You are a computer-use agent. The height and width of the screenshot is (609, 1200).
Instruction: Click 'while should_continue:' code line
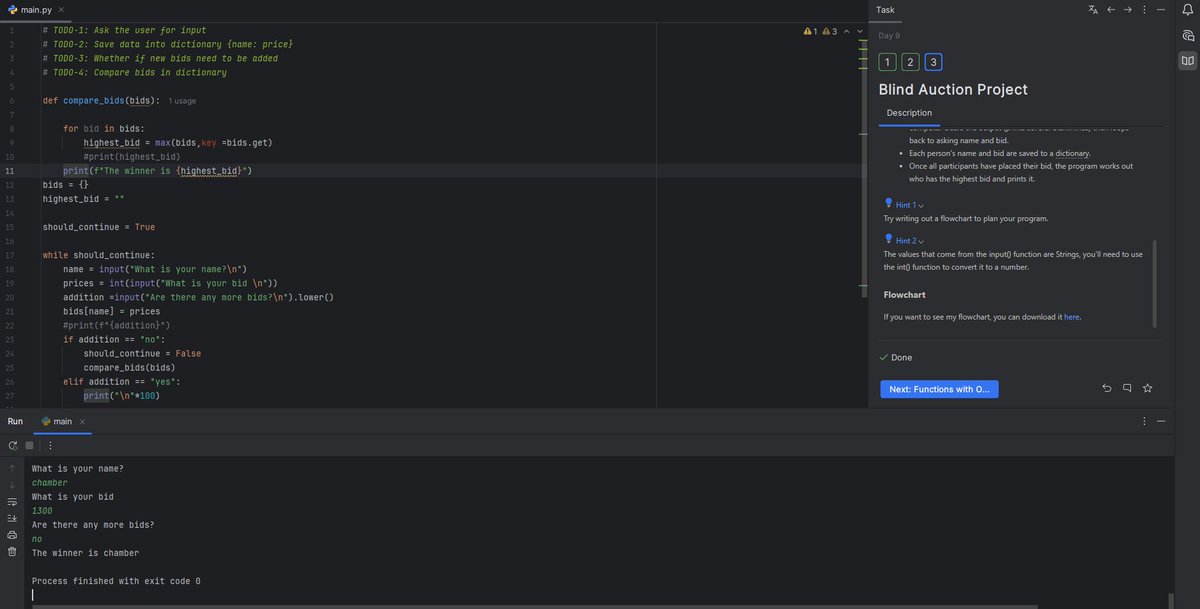[99, 255]
